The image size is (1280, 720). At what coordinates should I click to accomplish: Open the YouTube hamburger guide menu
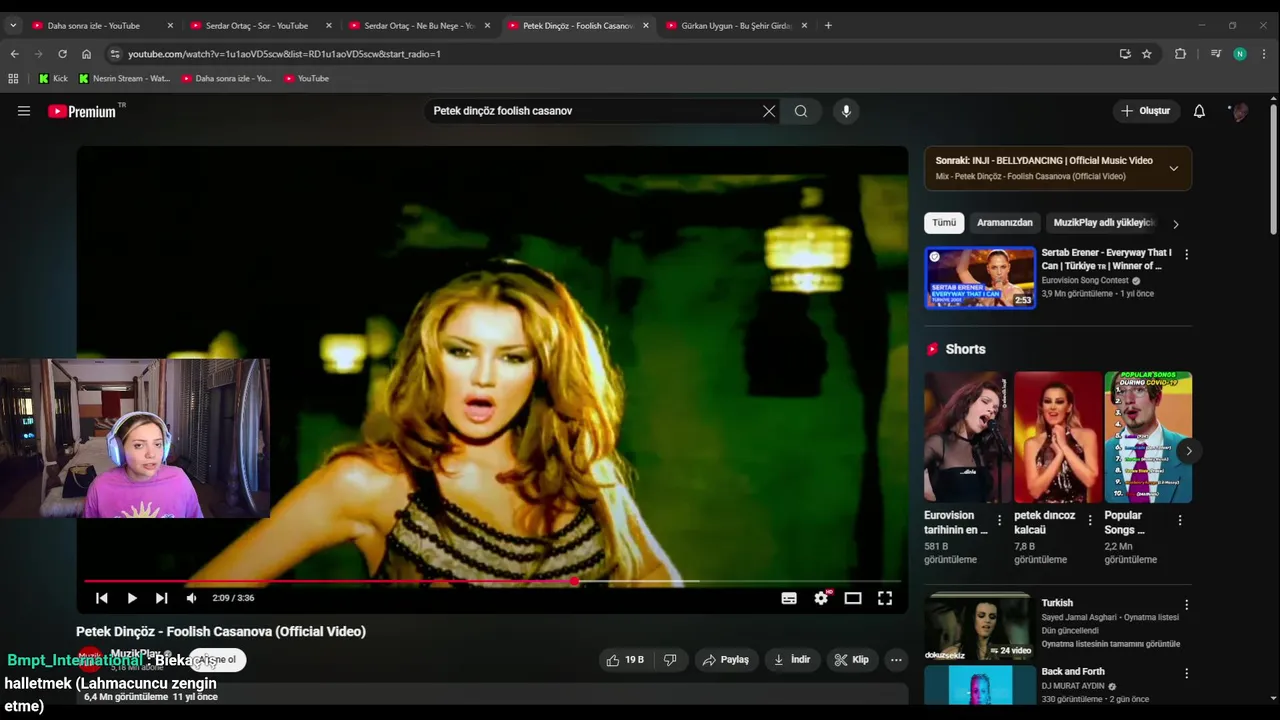click(24, 111)
